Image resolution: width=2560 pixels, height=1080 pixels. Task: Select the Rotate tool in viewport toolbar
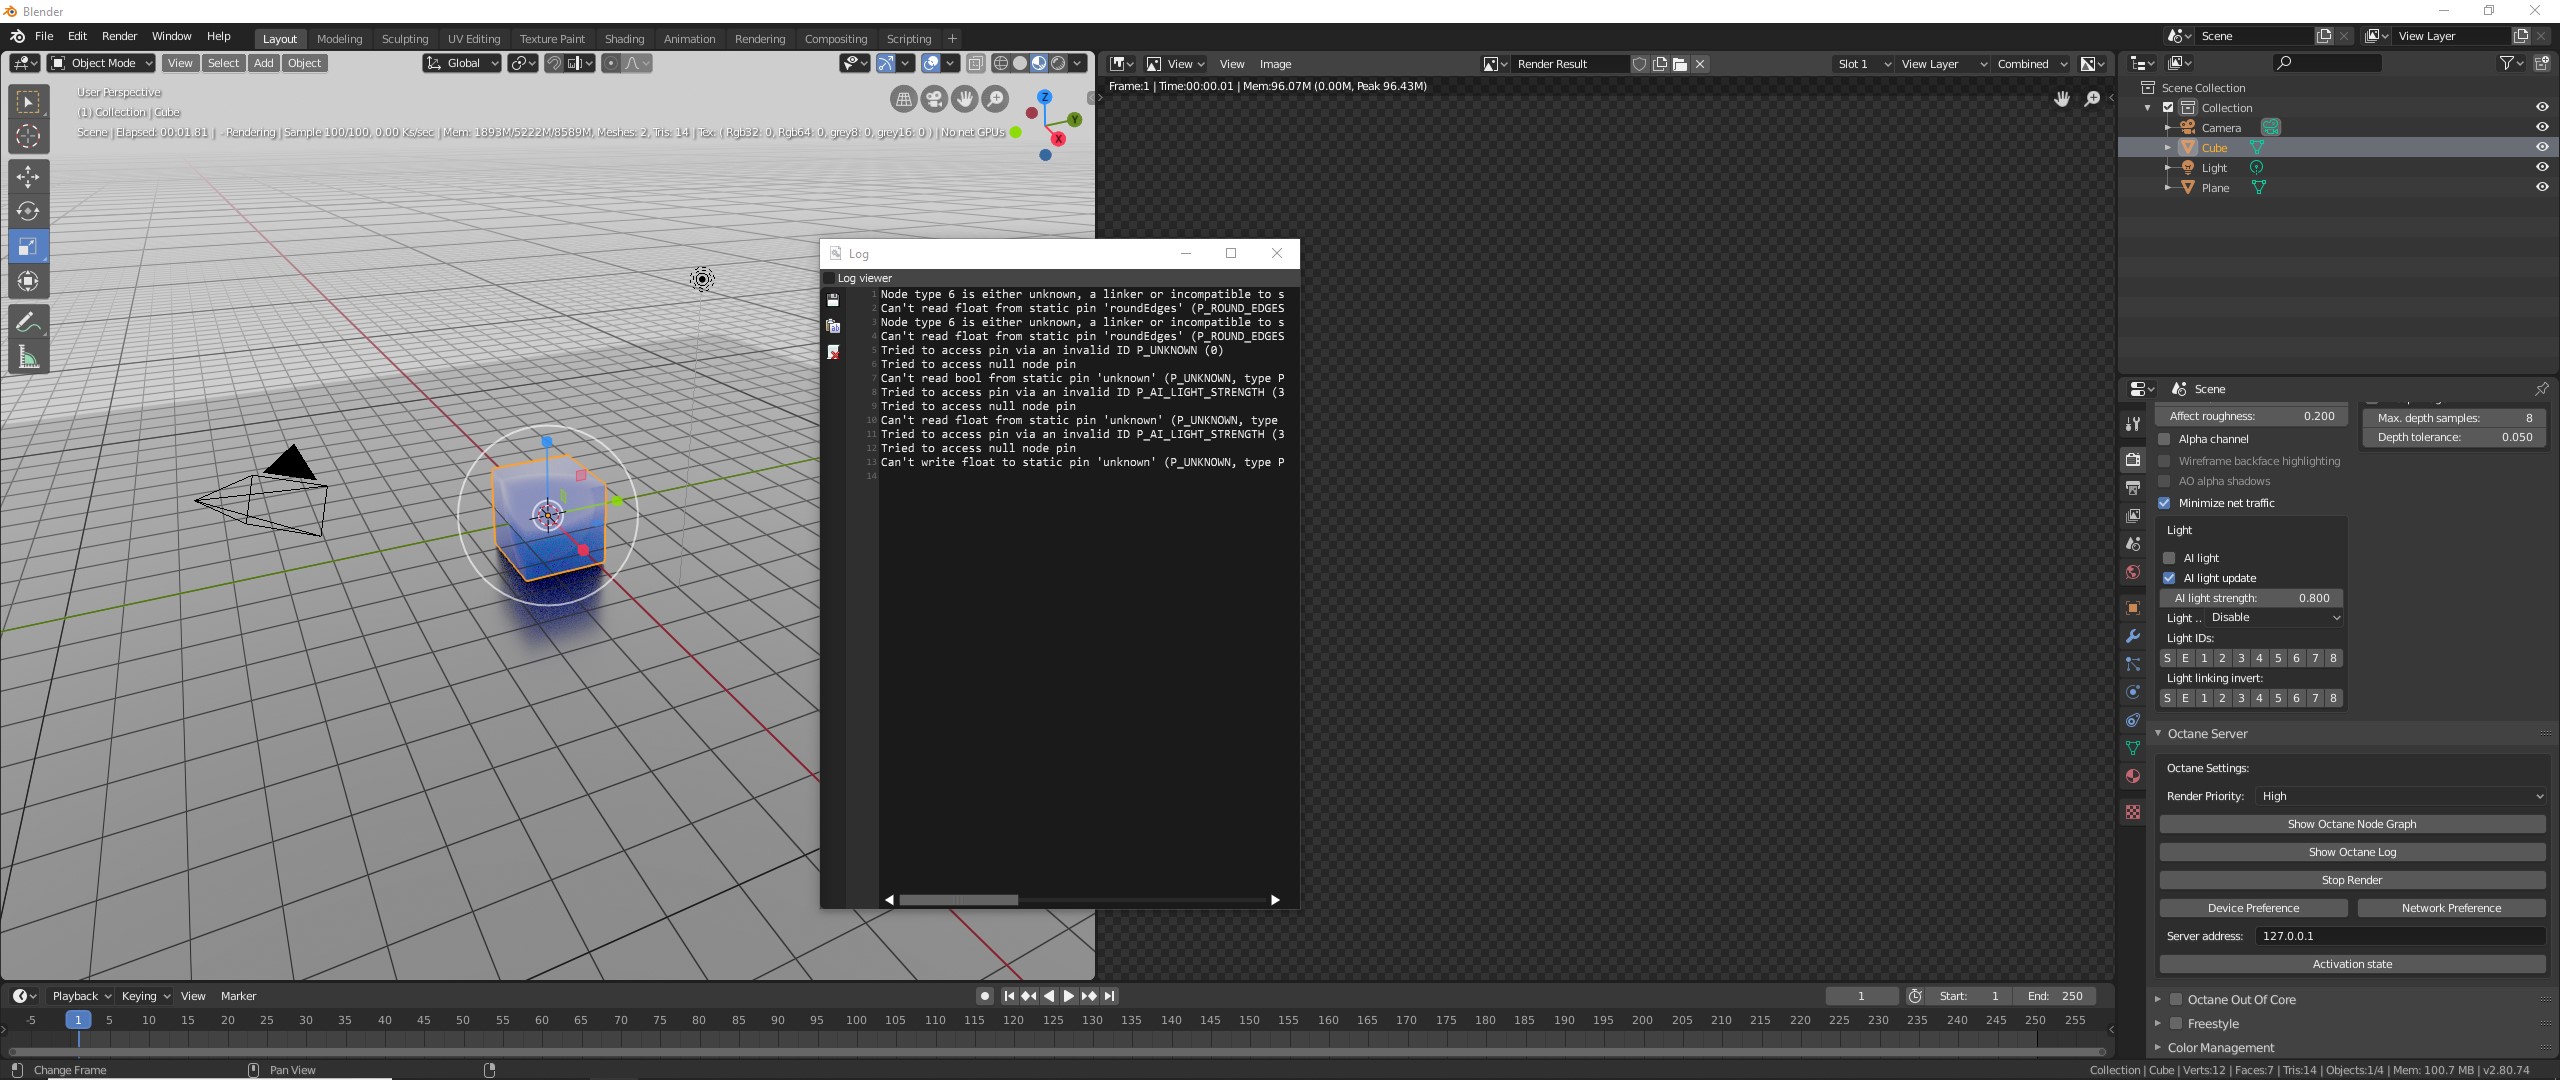click(28, 211)
